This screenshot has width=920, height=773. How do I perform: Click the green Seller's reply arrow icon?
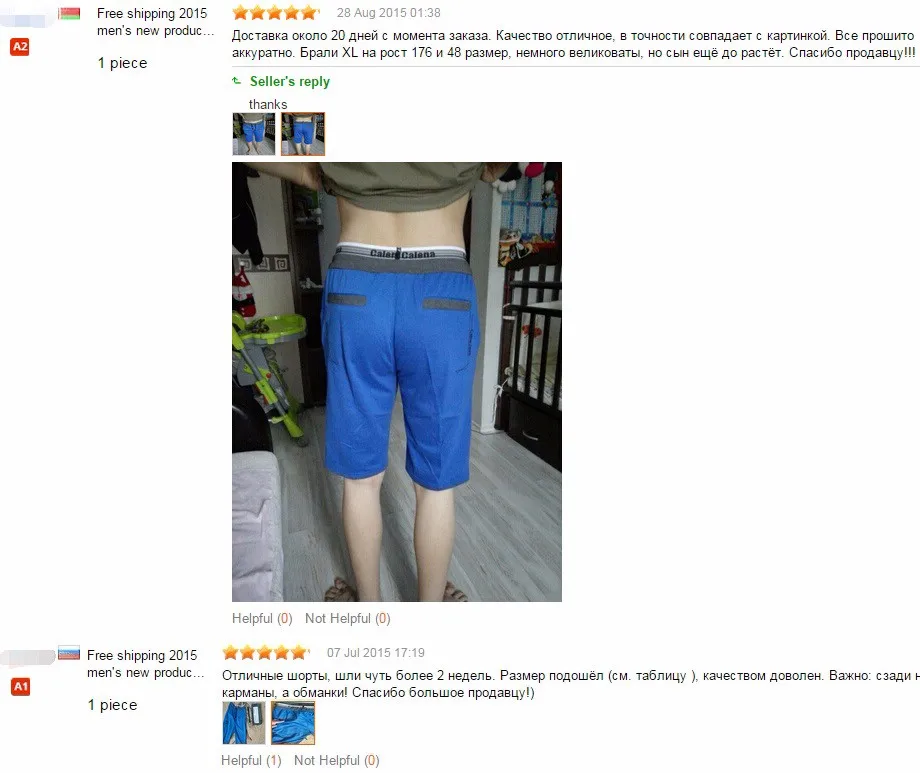pyautogui.click(x=236, y=81)
